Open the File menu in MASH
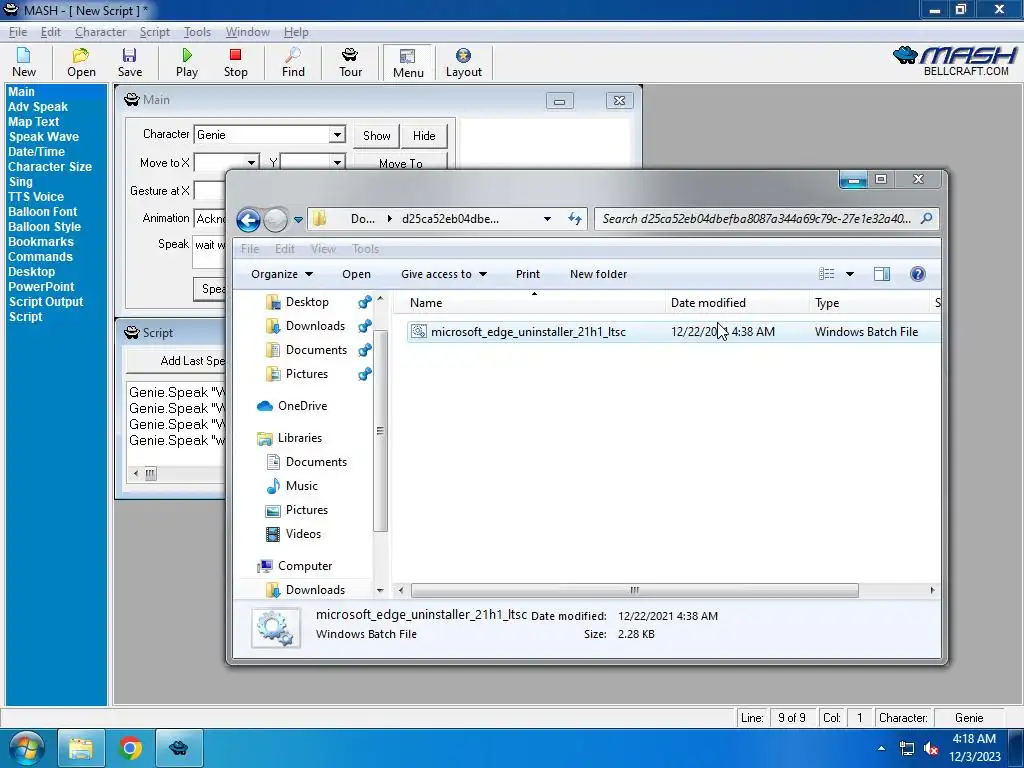The width and height of the screenshot is (1024, 768). tap(18, 32)
